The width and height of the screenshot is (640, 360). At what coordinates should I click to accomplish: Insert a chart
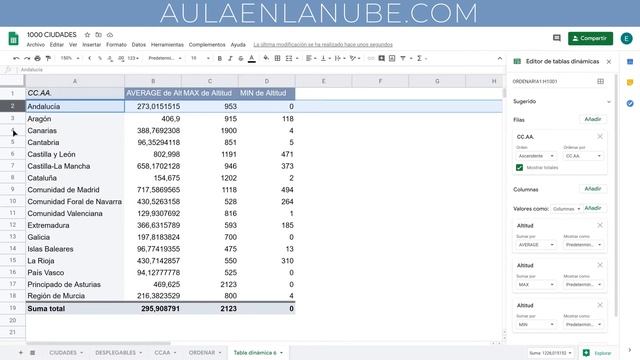point(392,58)
